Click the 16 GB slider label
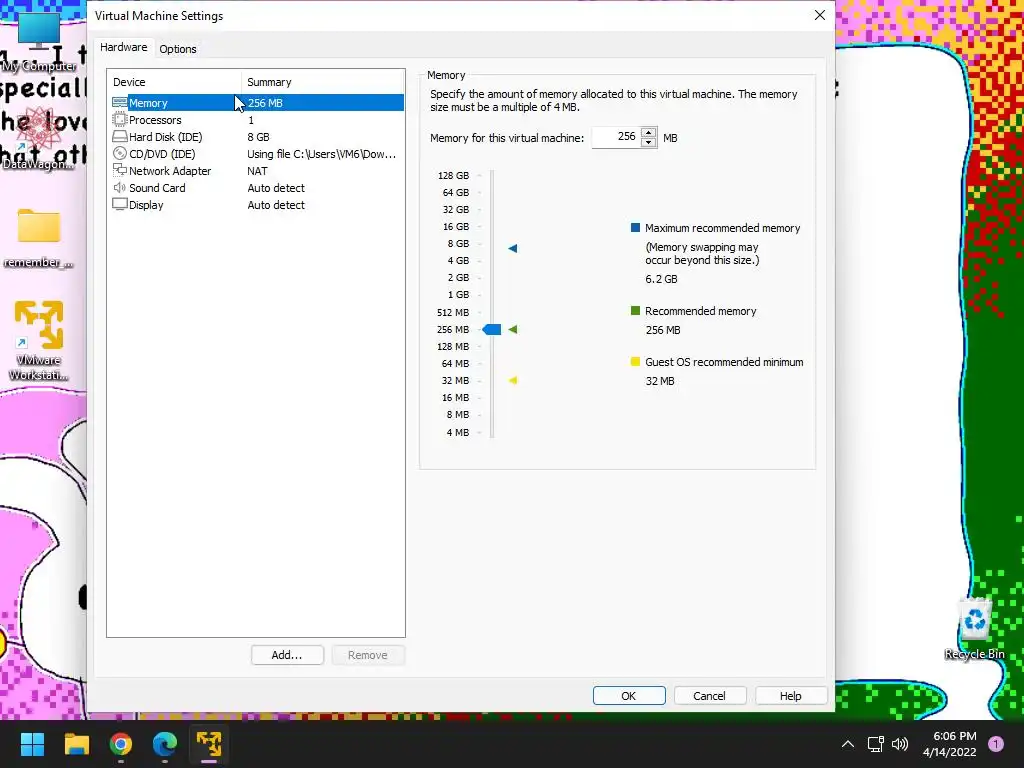The height and width of the screenshot is (768, 1024). pyautogui.click(x=456, y=226)
